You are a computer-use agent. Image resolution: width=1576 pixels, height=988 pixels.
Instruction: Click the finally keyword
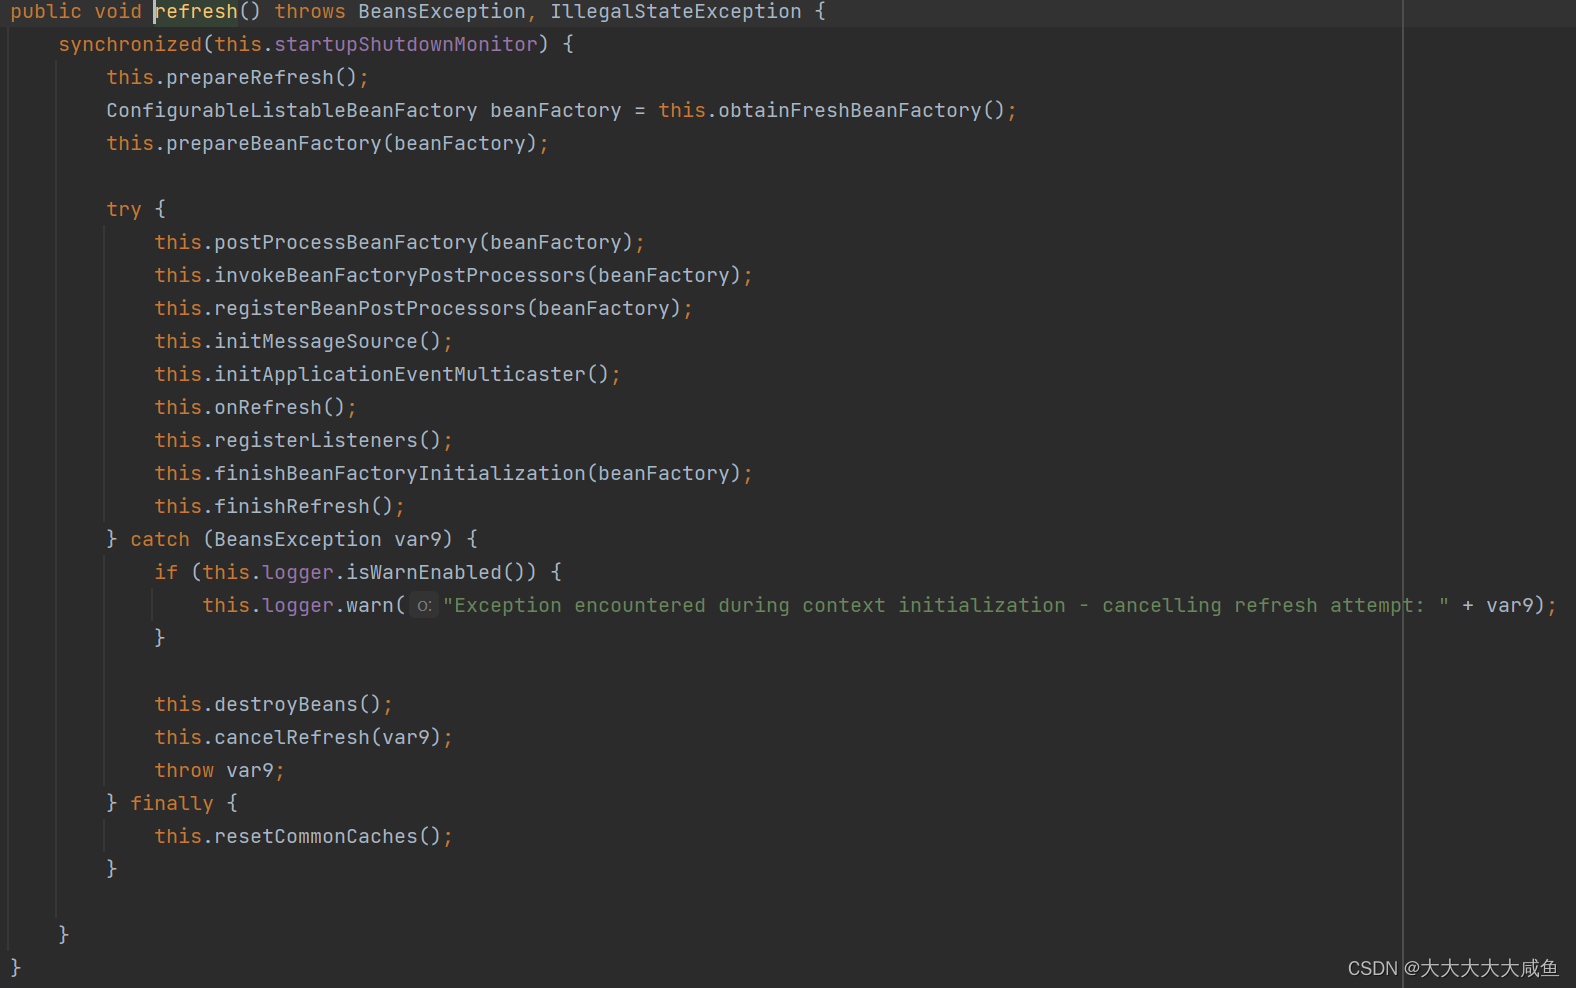point(172,804)
